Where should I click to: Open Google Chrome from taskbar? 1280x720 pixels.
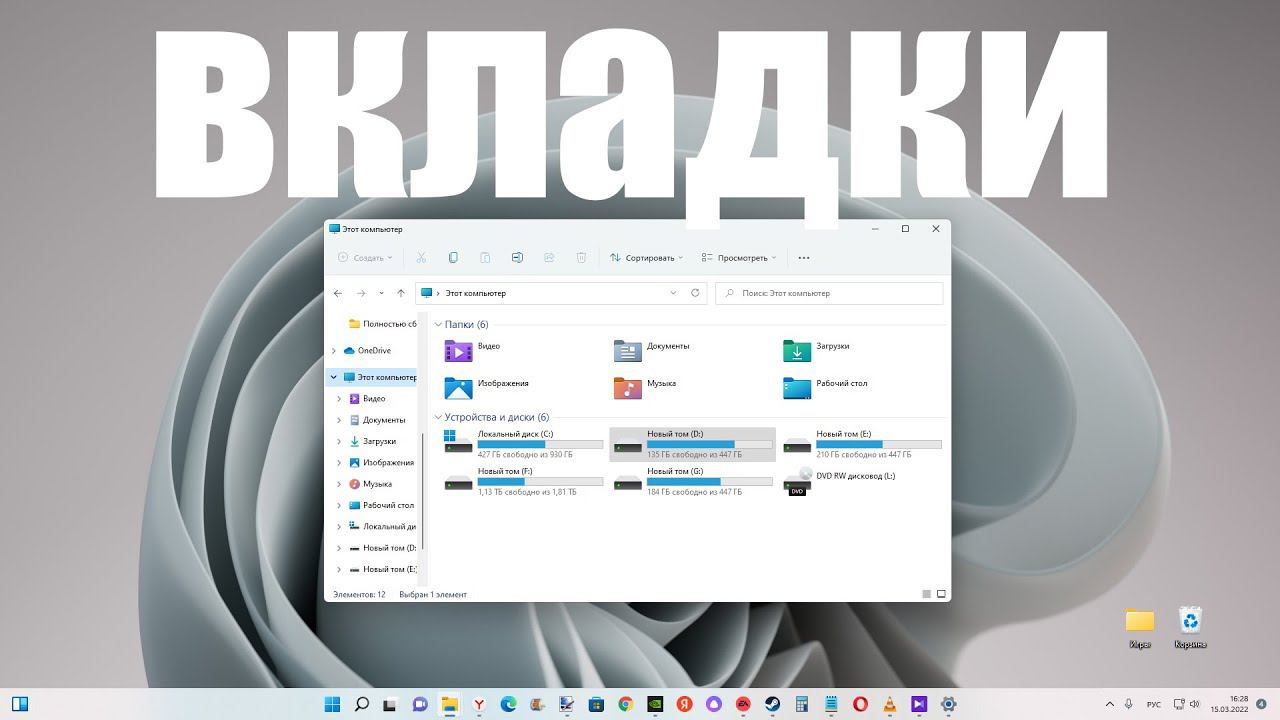coord(626,704)
